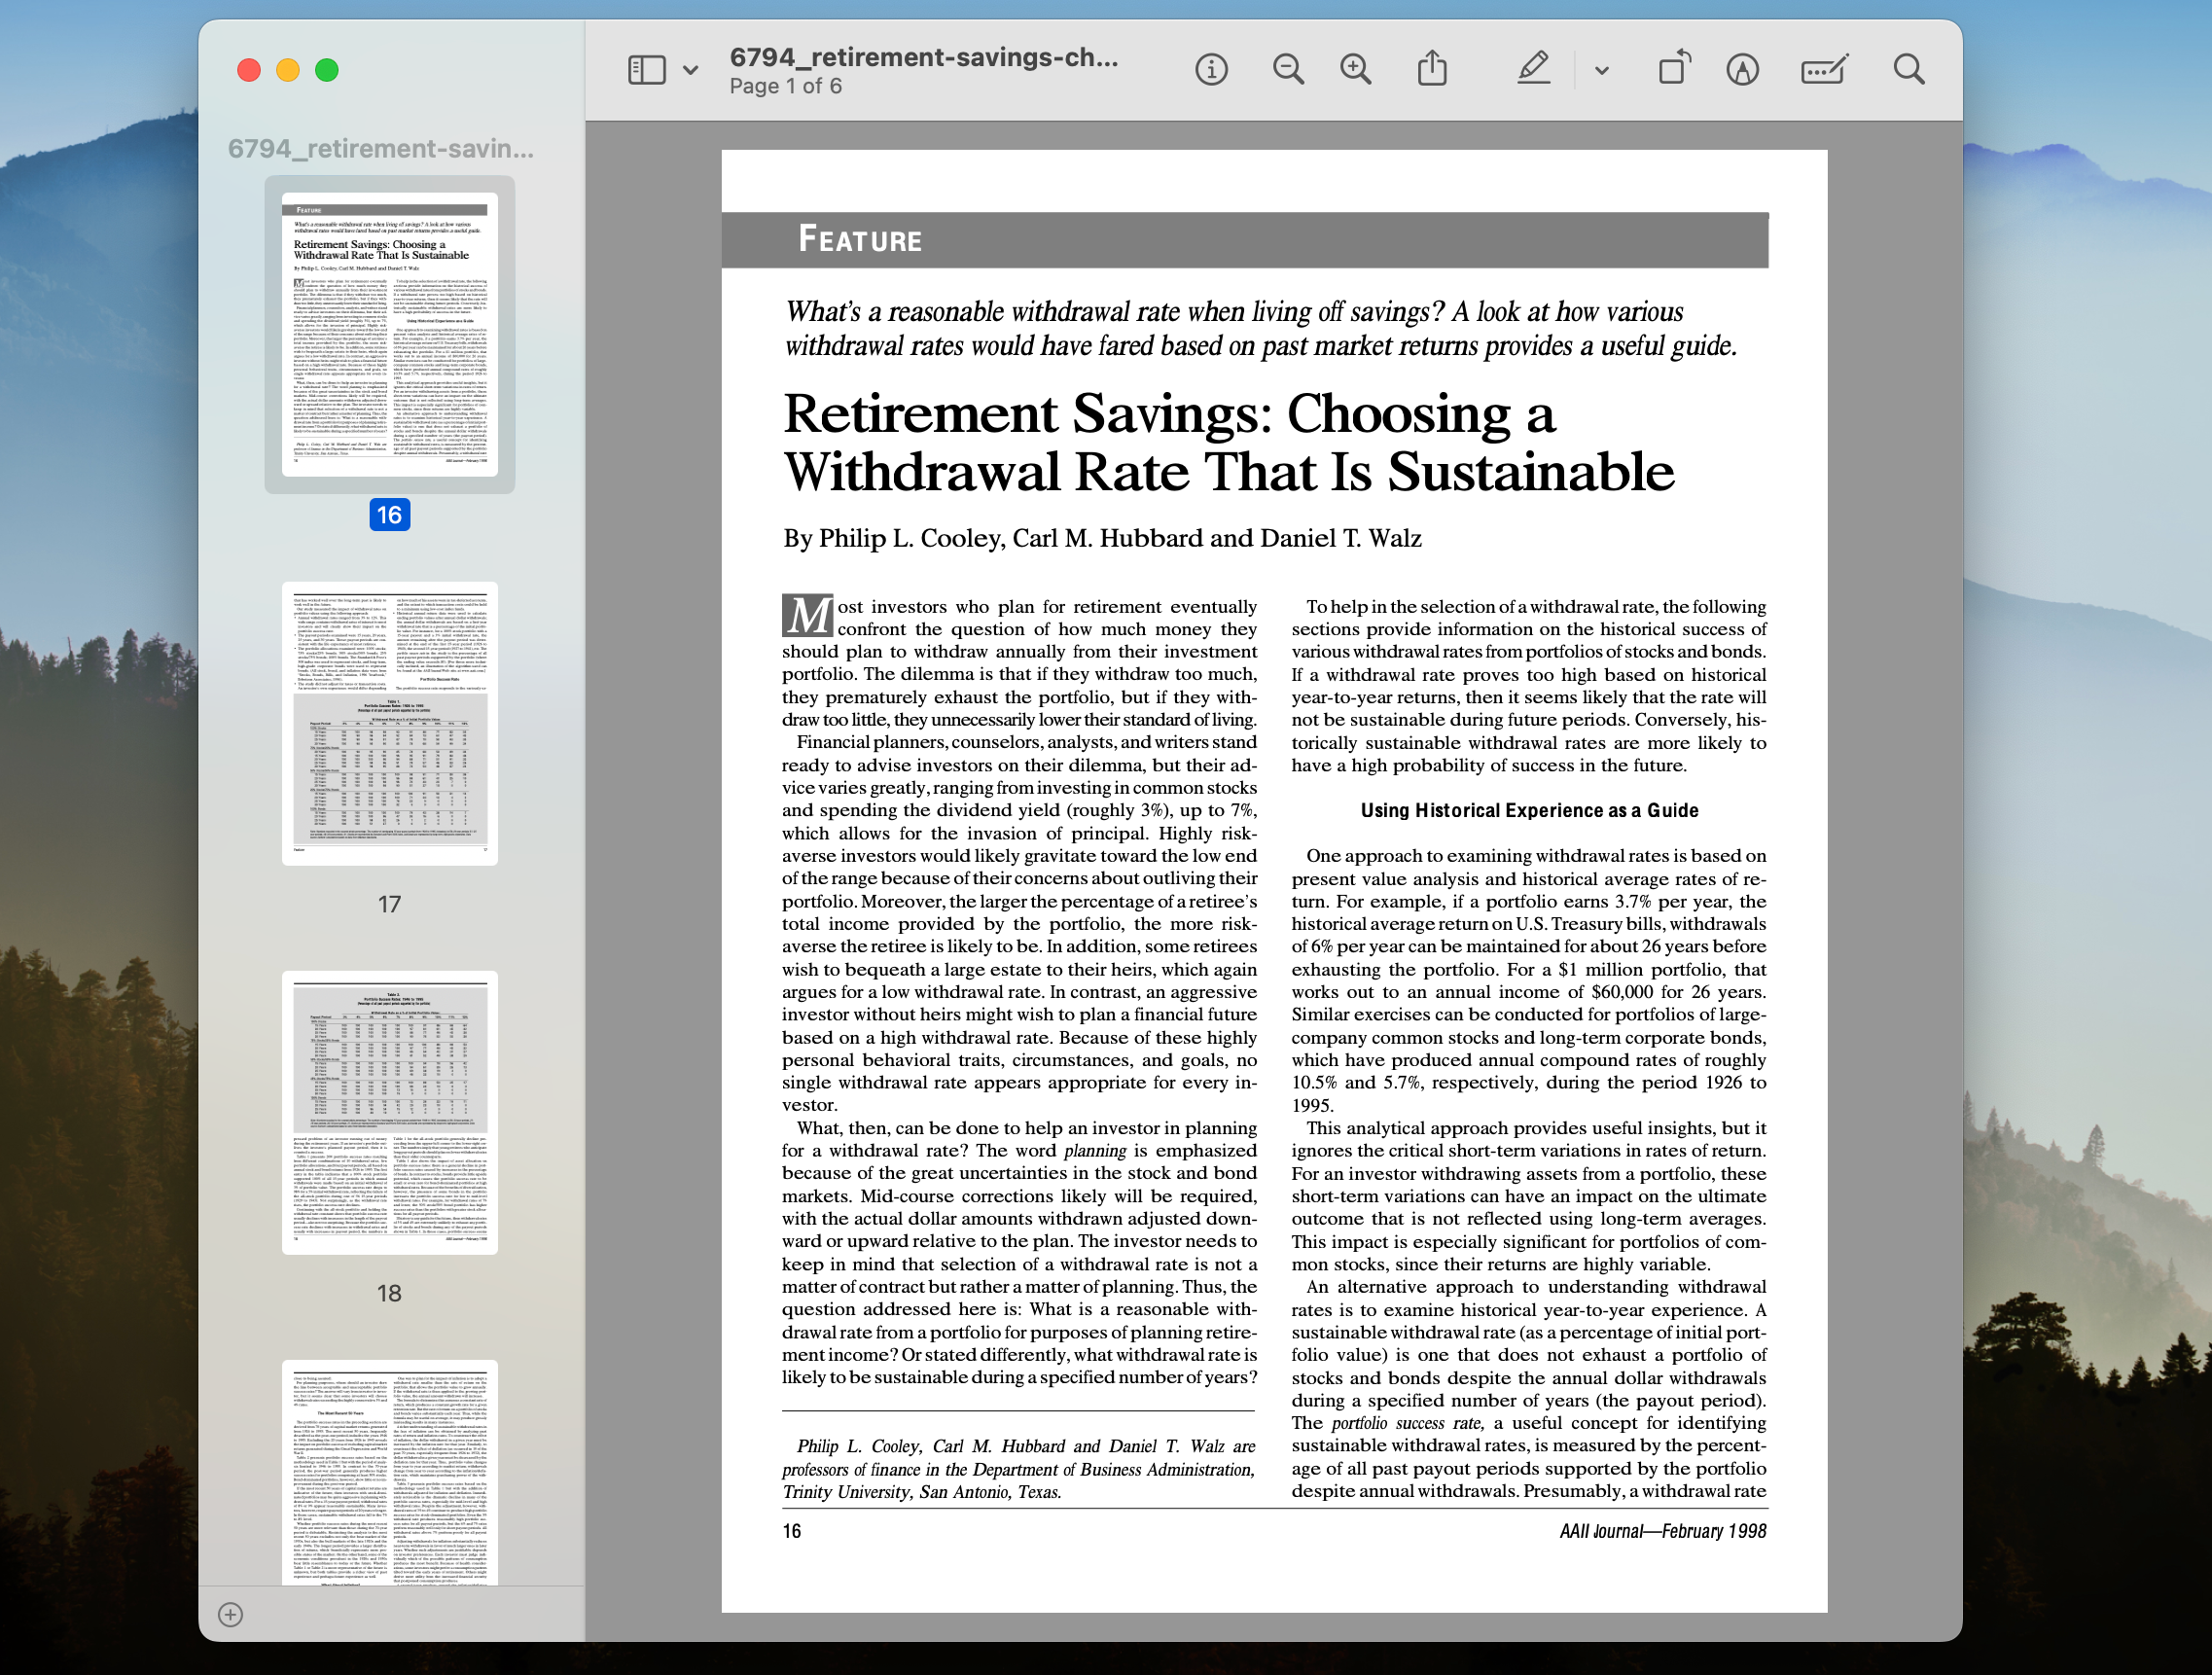Viewport: 2212px width, 1675px height.
Task: Open the Form Filling toolbar icon
Action: (x=1823, y=70)
